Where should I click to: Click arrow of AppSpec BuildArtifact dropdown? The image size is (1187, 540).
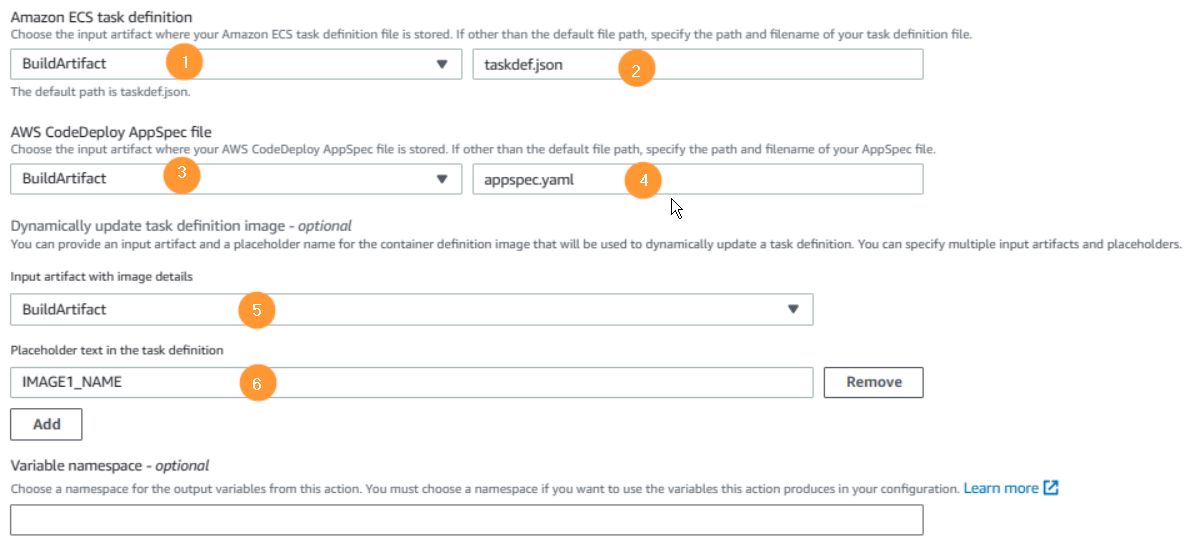[x=442, y=179]
